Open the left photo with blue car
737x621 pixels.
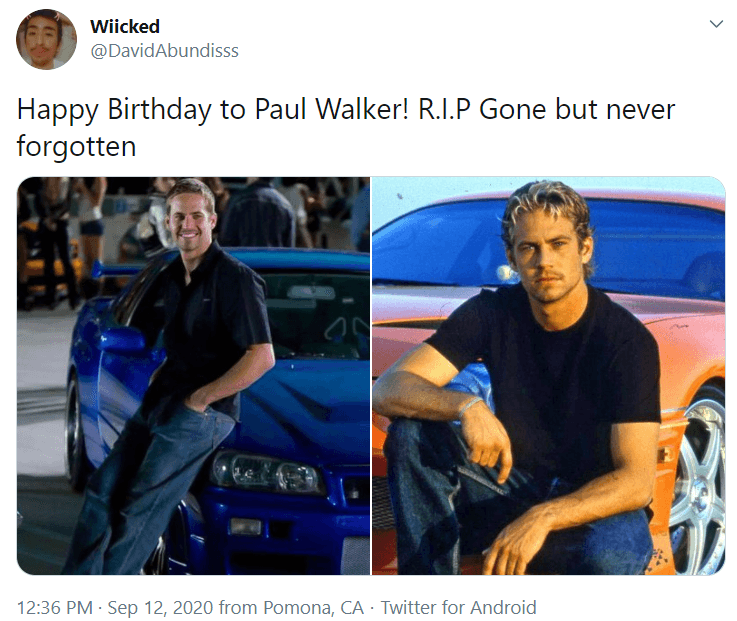(194, 376)
